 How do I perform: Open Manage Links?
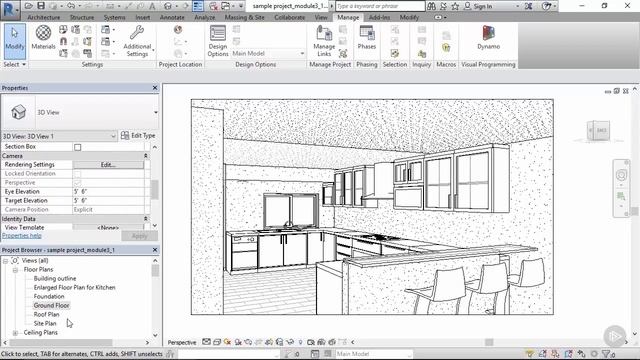[324, 41]
